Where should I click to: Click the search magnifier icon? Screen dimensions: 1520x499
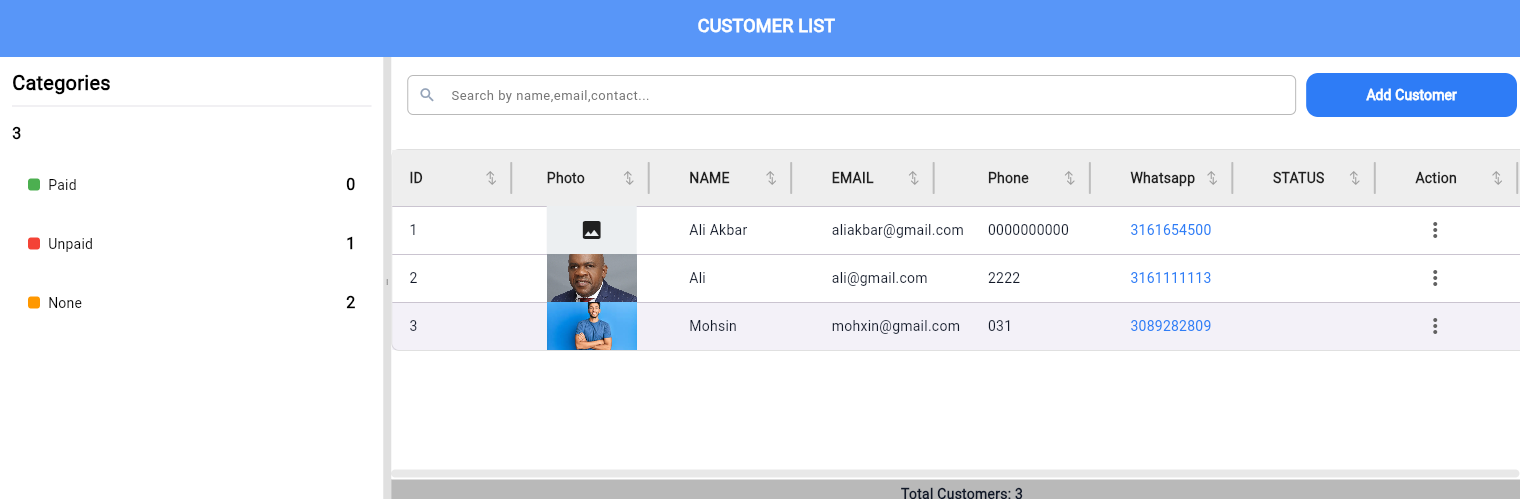click(x=427, y=95)
